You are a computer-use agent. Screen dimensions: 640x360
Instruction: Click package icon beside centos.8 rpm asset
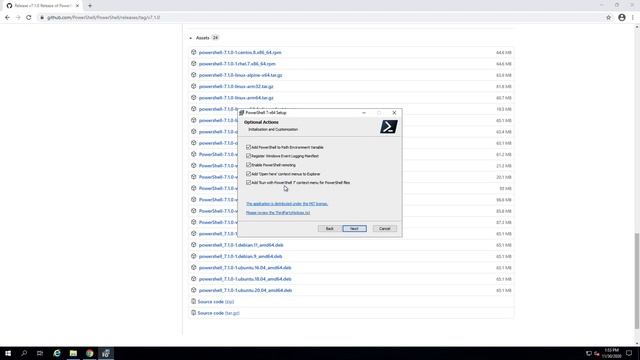pyautogui.click(x=193, y=52)
